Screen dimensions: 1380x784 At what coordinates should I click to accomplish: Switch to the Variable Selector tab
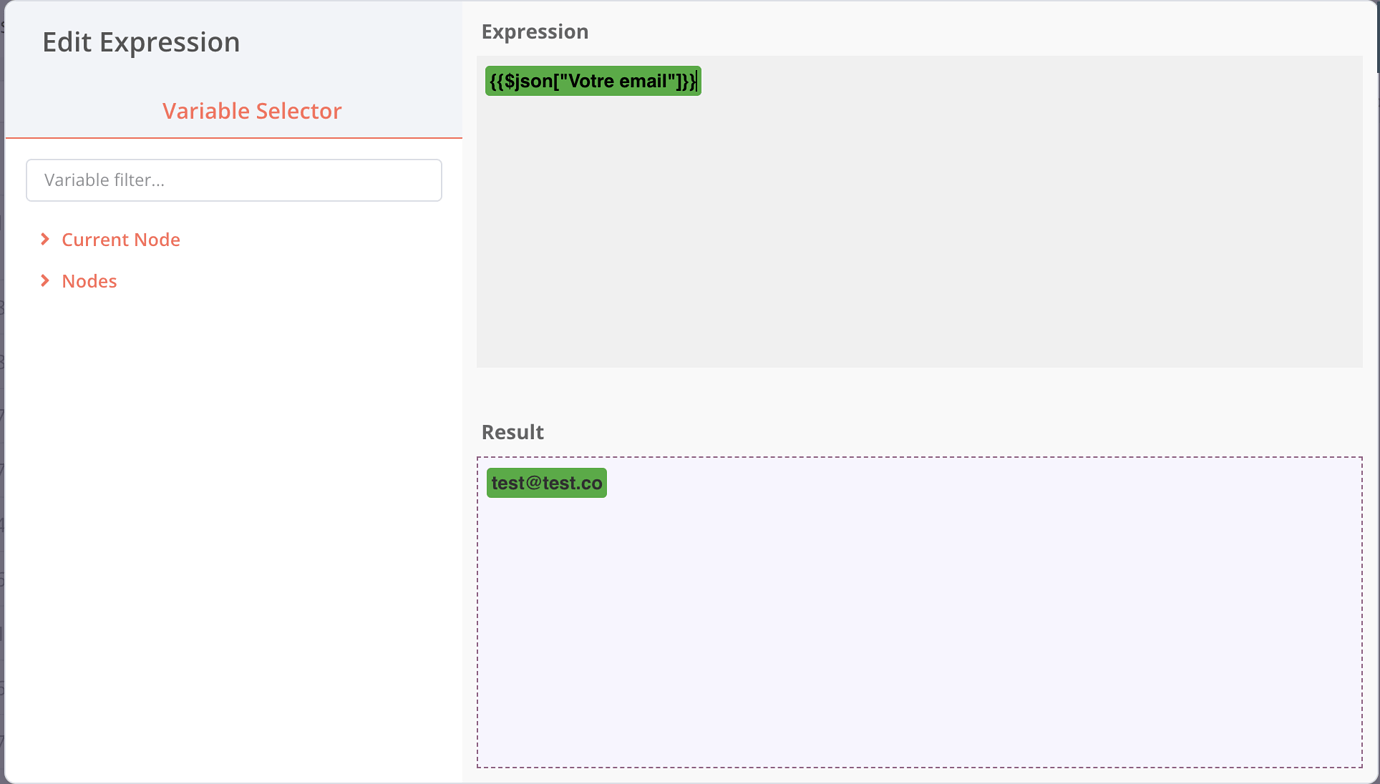252,111
